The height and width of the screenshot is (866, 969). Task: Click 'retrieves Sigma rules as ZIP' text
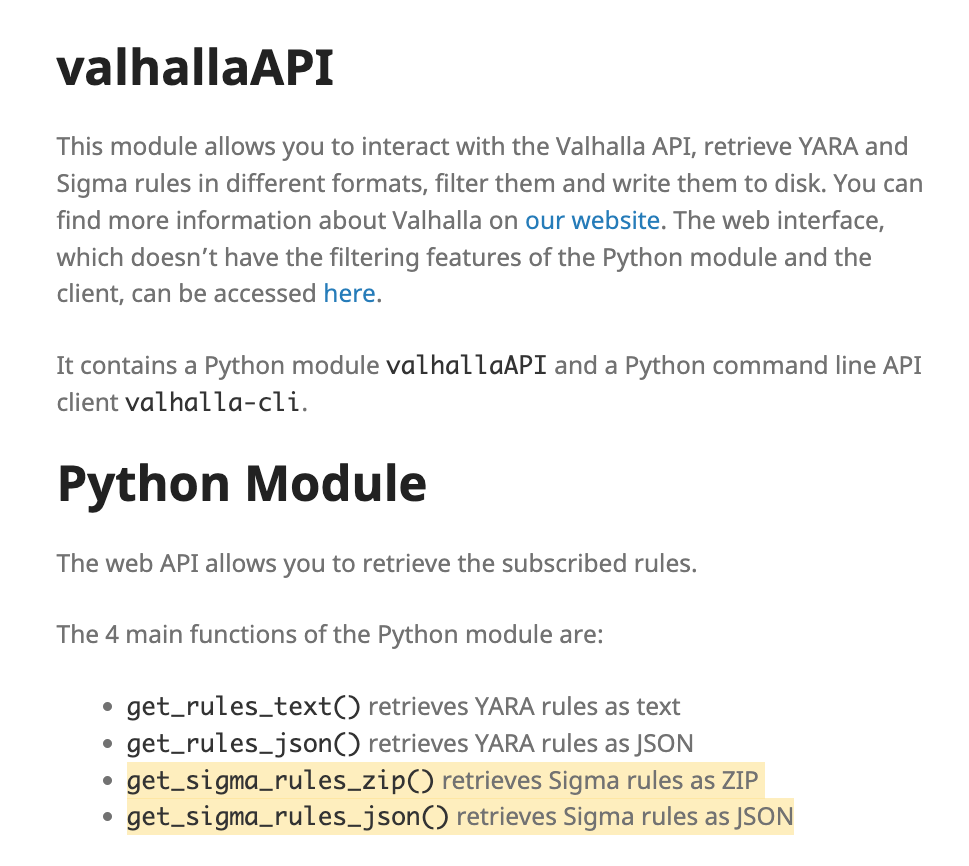tap(600, 780)
